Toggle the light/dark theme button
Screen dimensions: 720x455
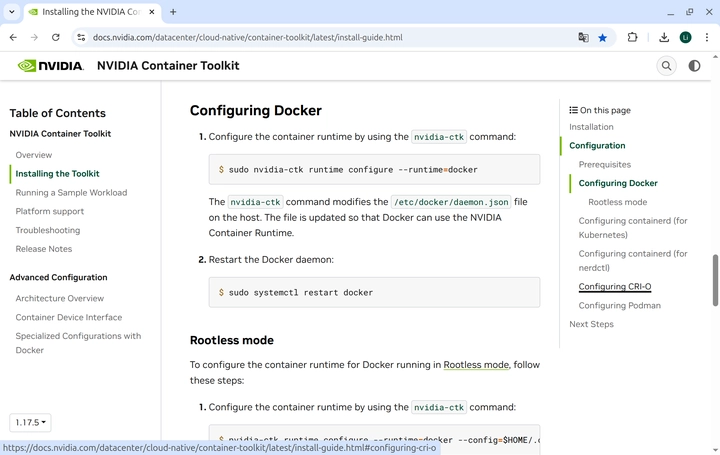tap(694, 66)
